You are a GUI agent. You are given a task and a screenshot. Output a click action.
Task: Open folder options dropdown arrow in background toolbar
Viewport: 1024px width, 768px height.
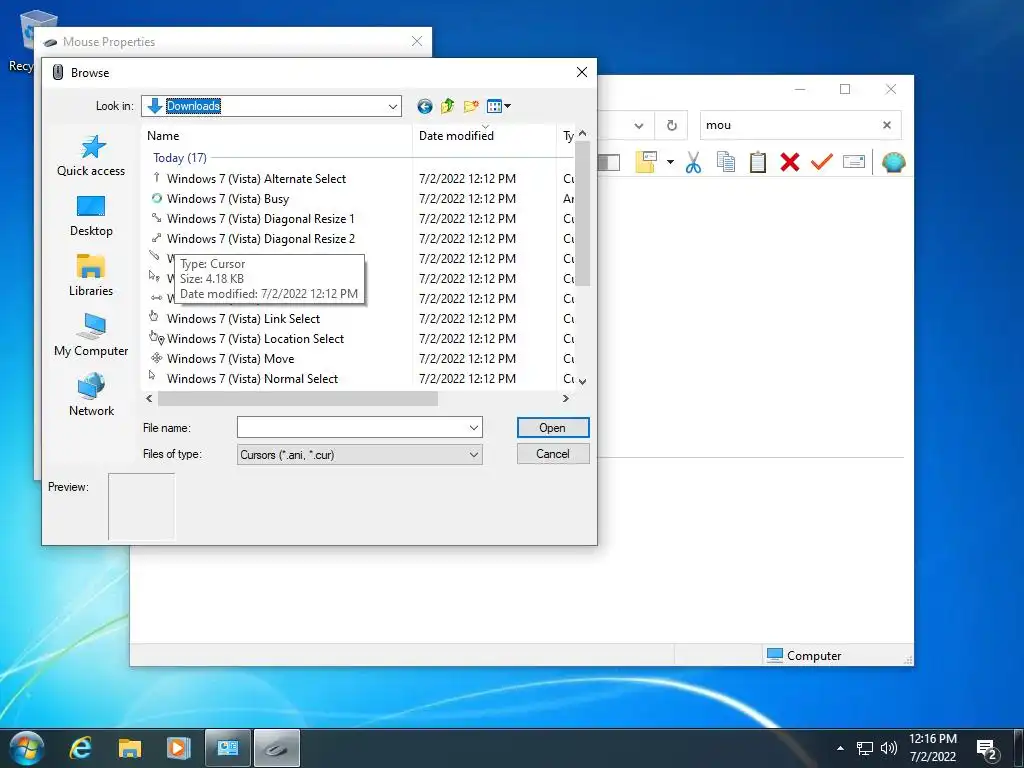coord(670,162)
